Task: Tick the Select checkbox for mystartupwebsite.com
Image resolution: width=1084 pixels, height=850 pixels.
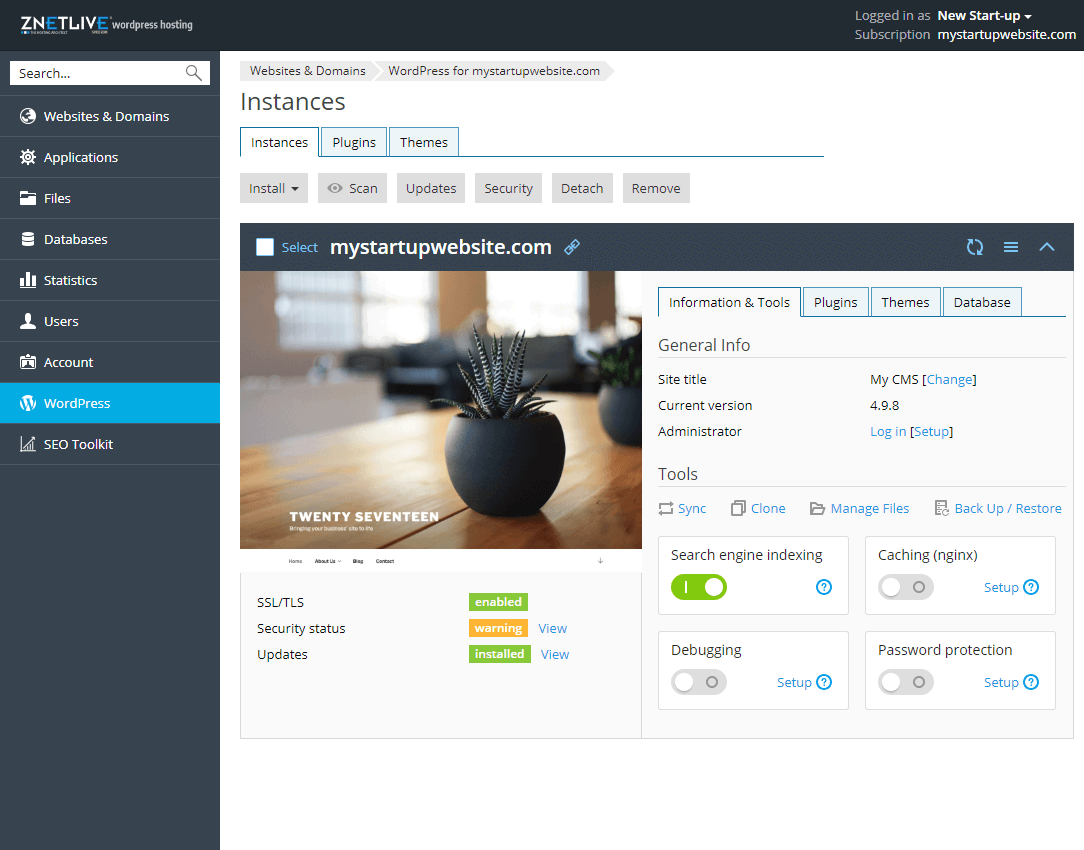Action: click(x=265, y=247)
